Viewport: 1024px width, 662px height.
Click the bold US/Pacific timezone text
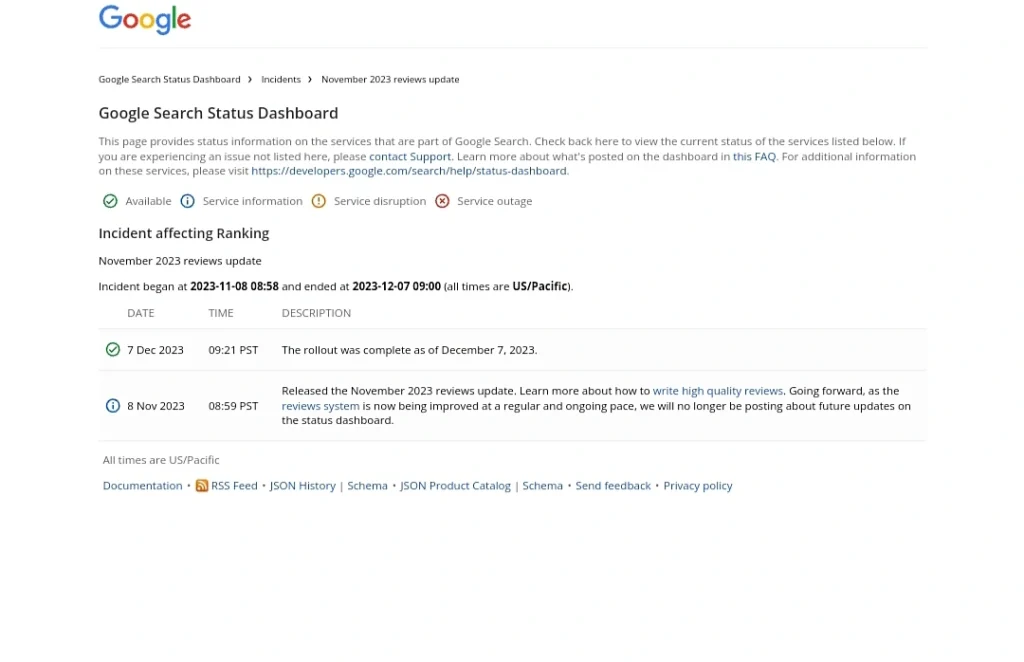[540, 286]
